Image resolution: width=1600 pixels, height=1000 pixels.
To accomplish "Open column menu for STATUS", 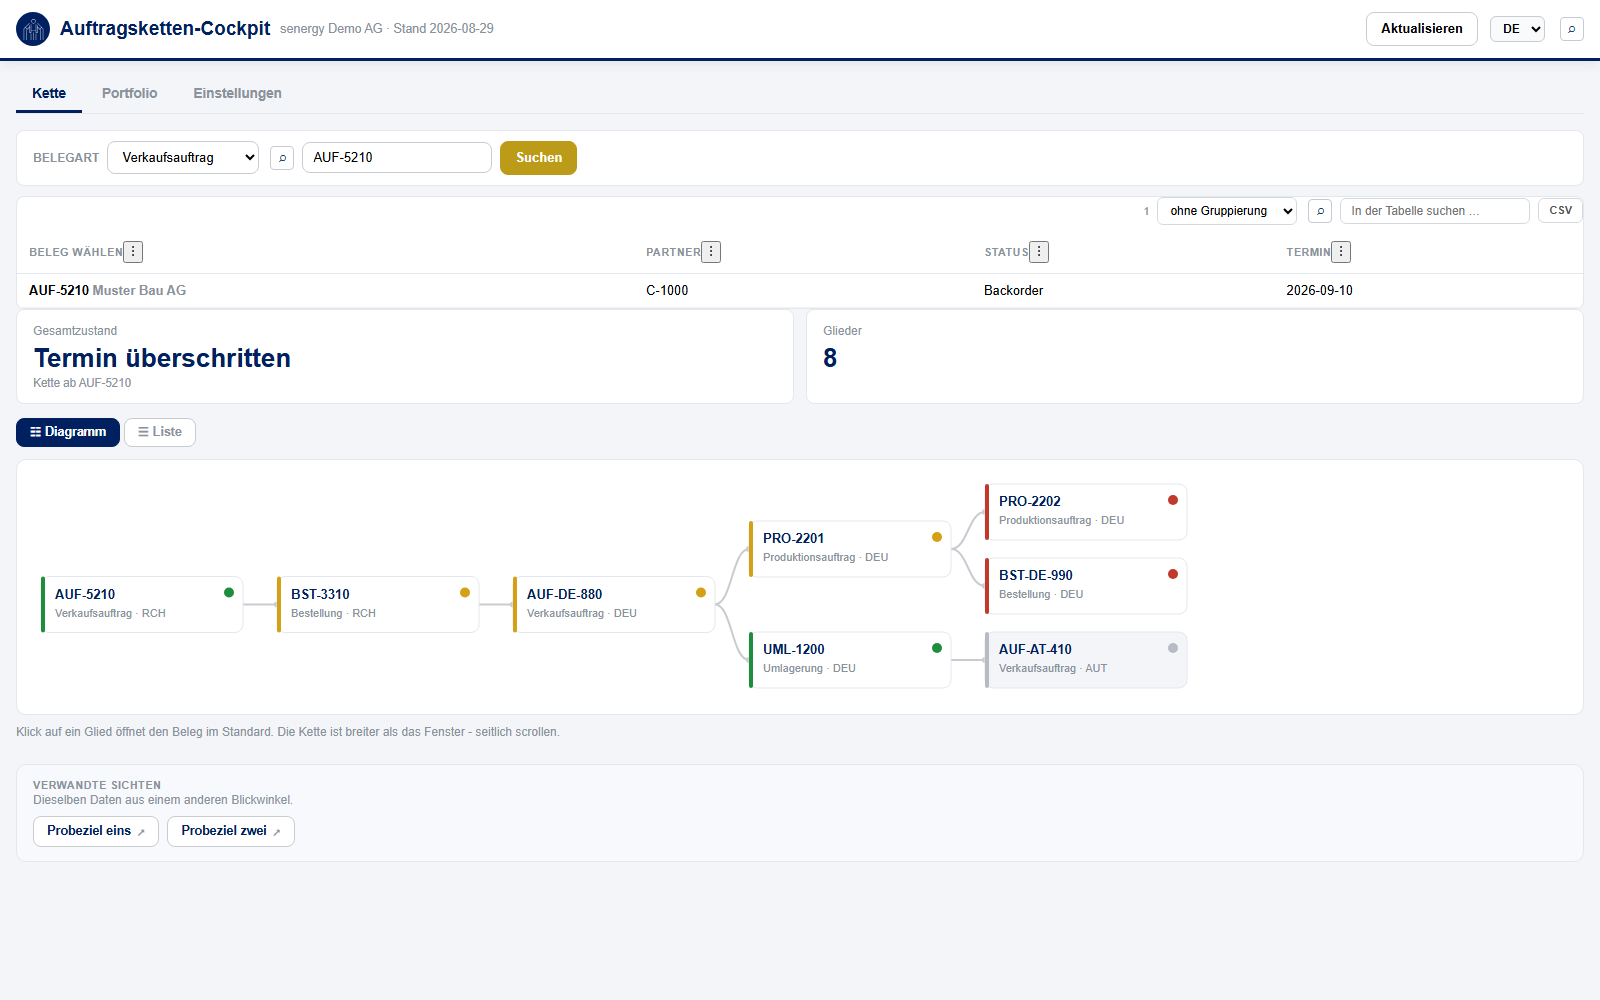I will coord(1039,252).
